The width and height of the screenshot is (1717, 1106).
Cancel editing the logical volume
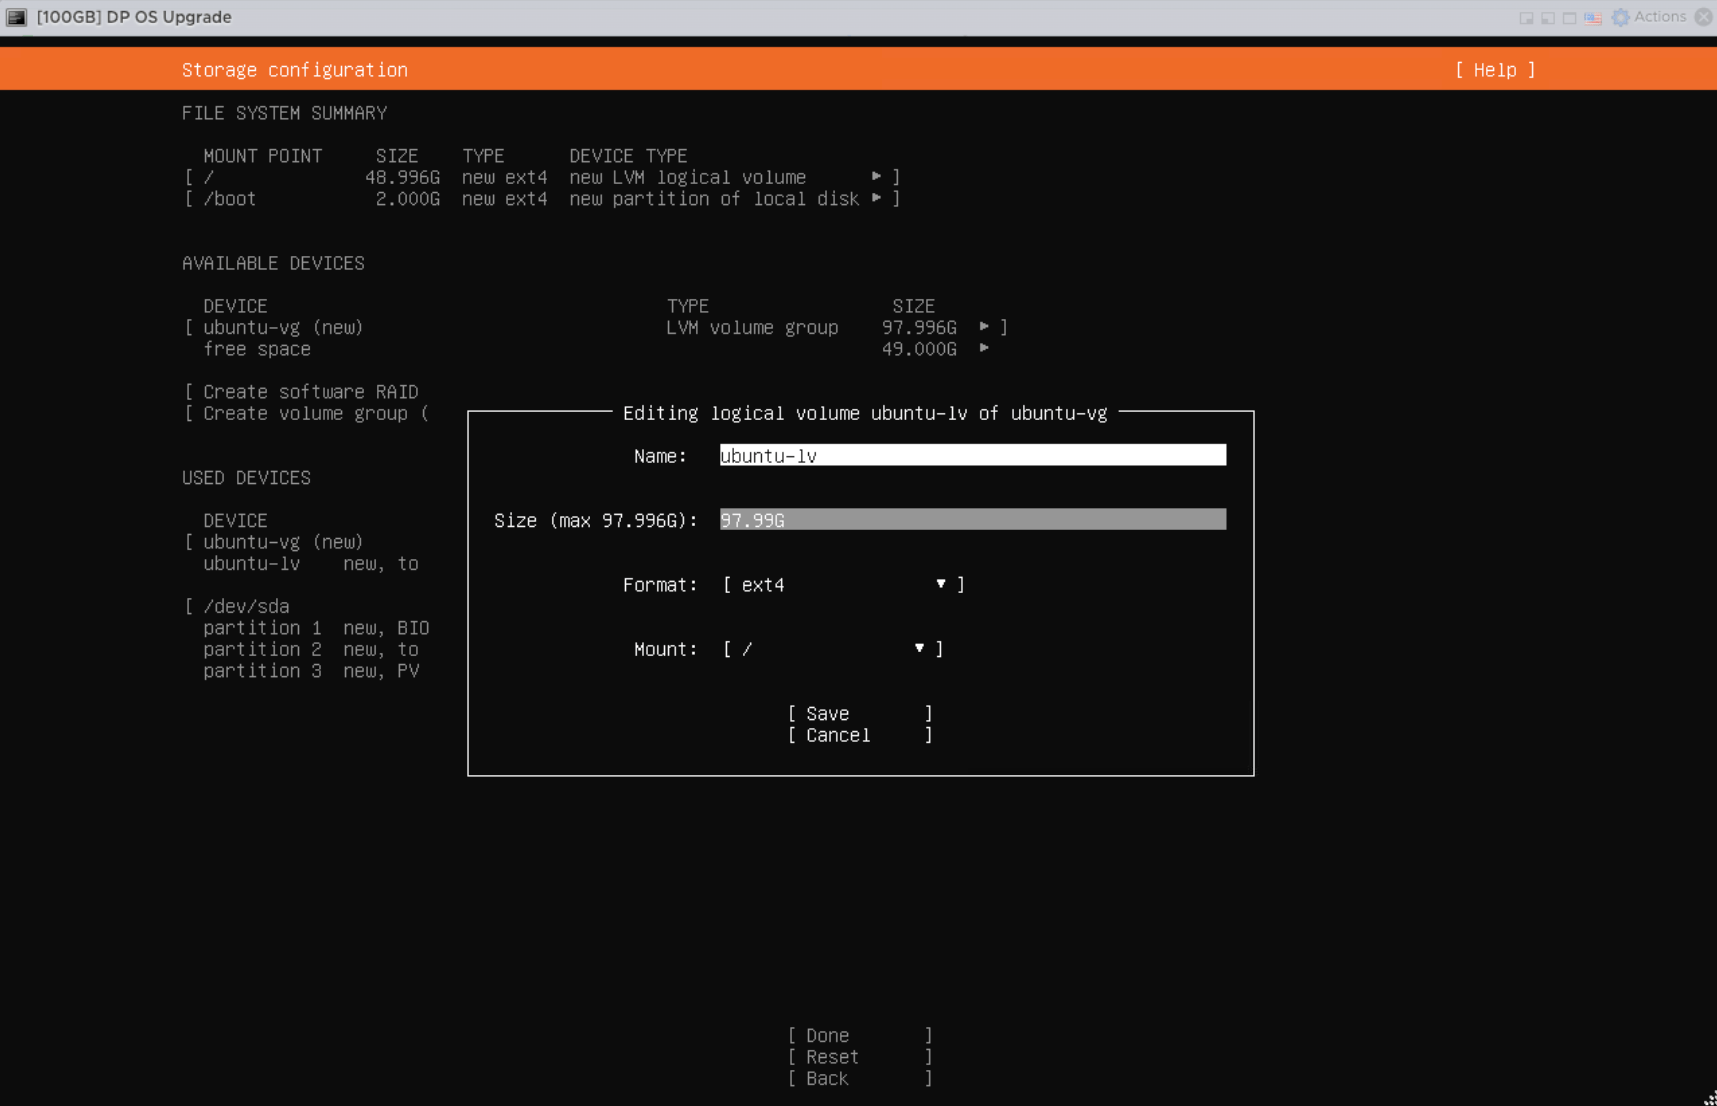pos(860,735)
